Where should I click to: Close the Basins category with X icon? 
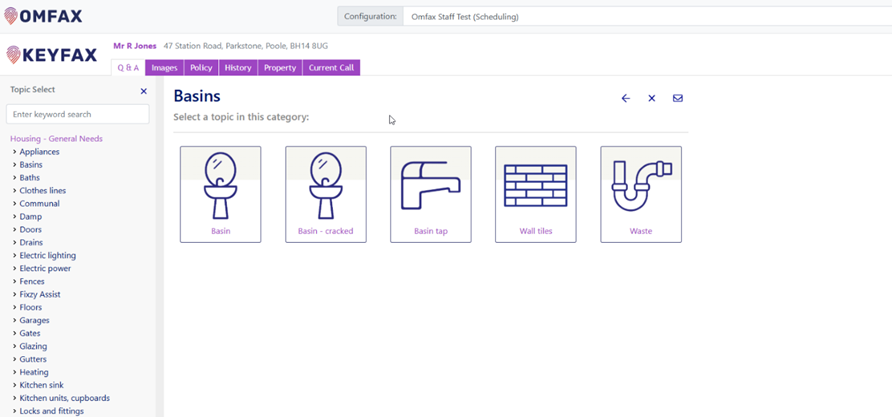click(652, 98)
